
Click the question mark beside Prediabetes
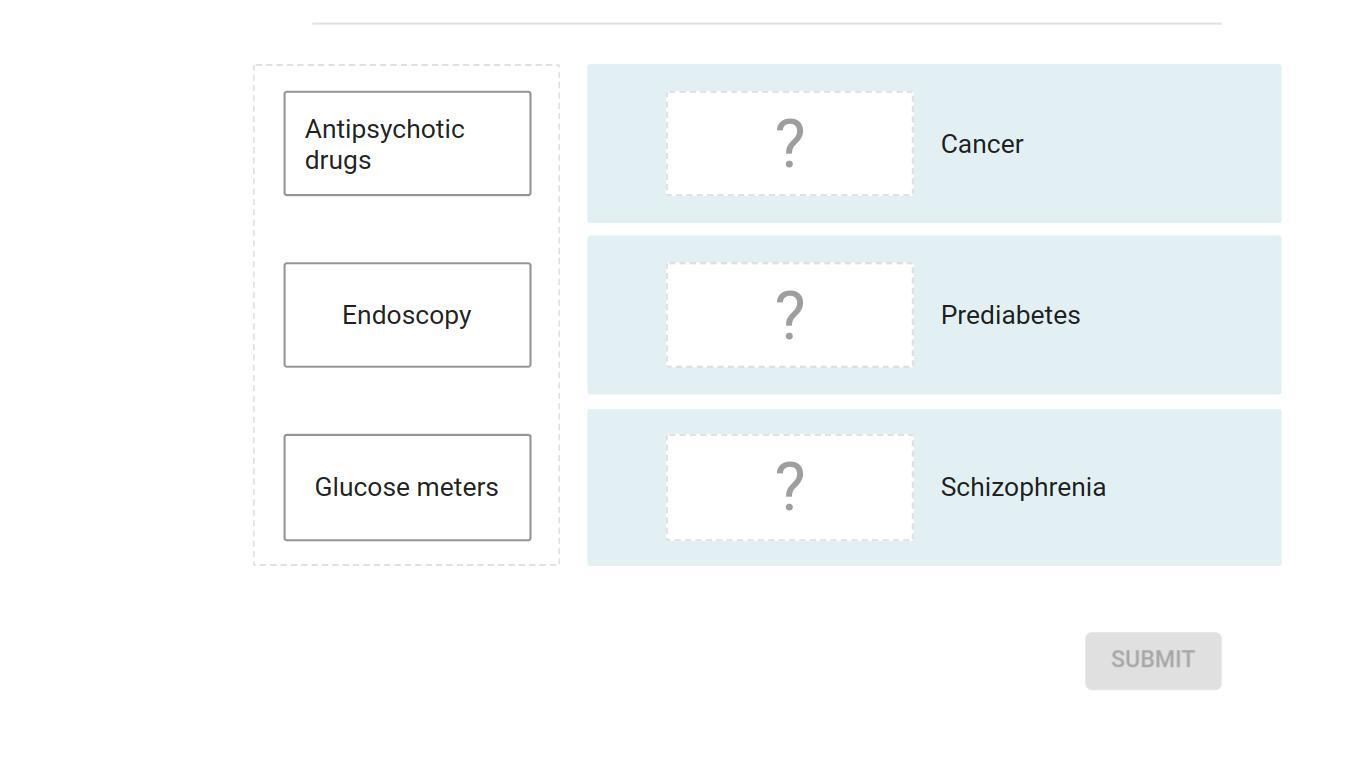789,315
